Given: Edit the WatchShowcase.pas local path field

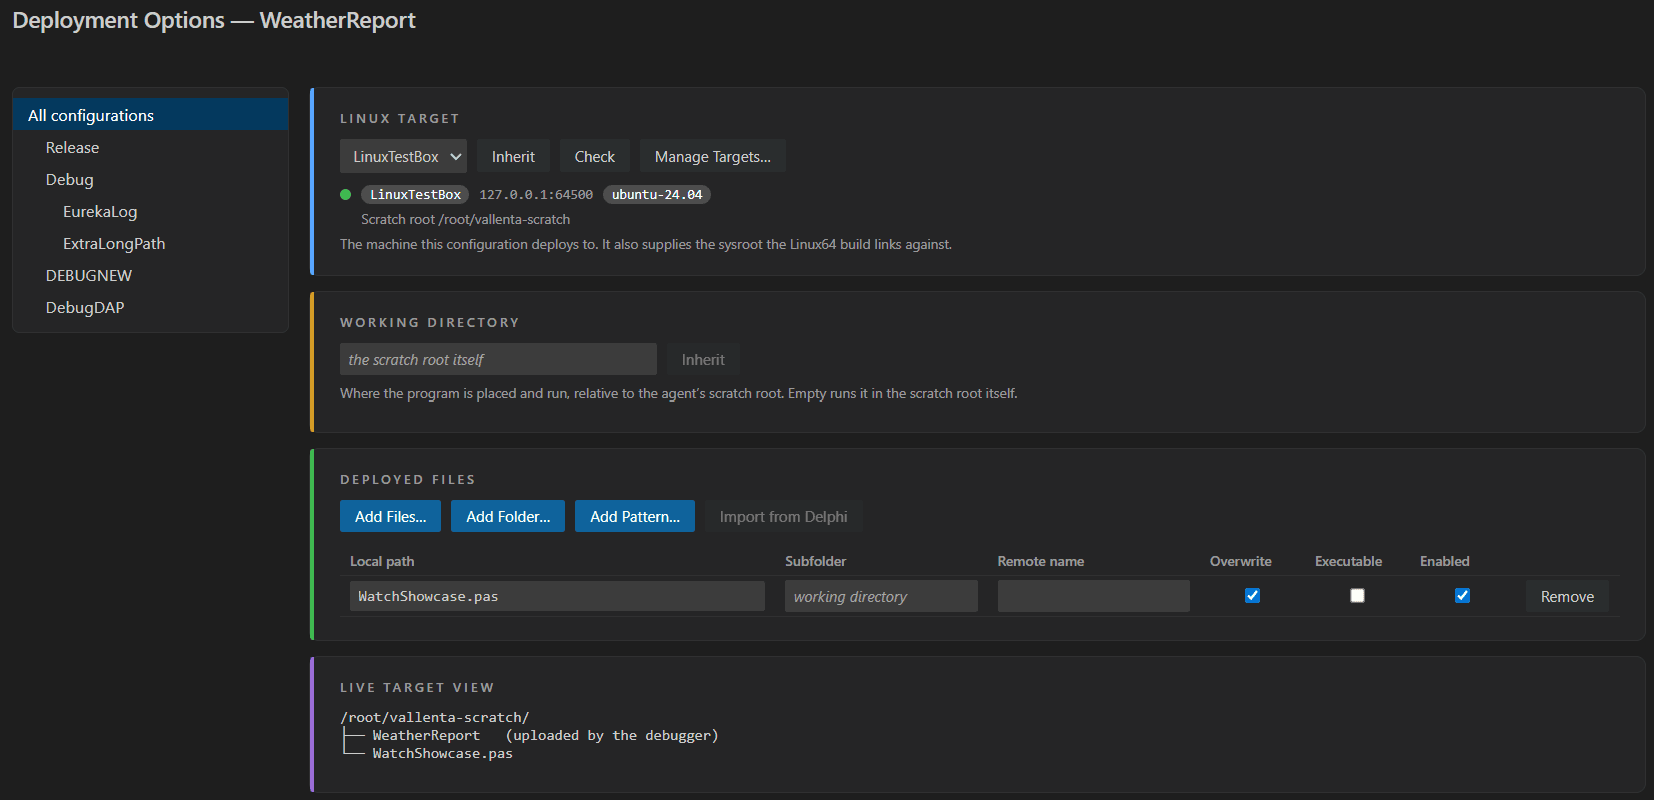Looking at the screenshot, I should pos(557,596).
